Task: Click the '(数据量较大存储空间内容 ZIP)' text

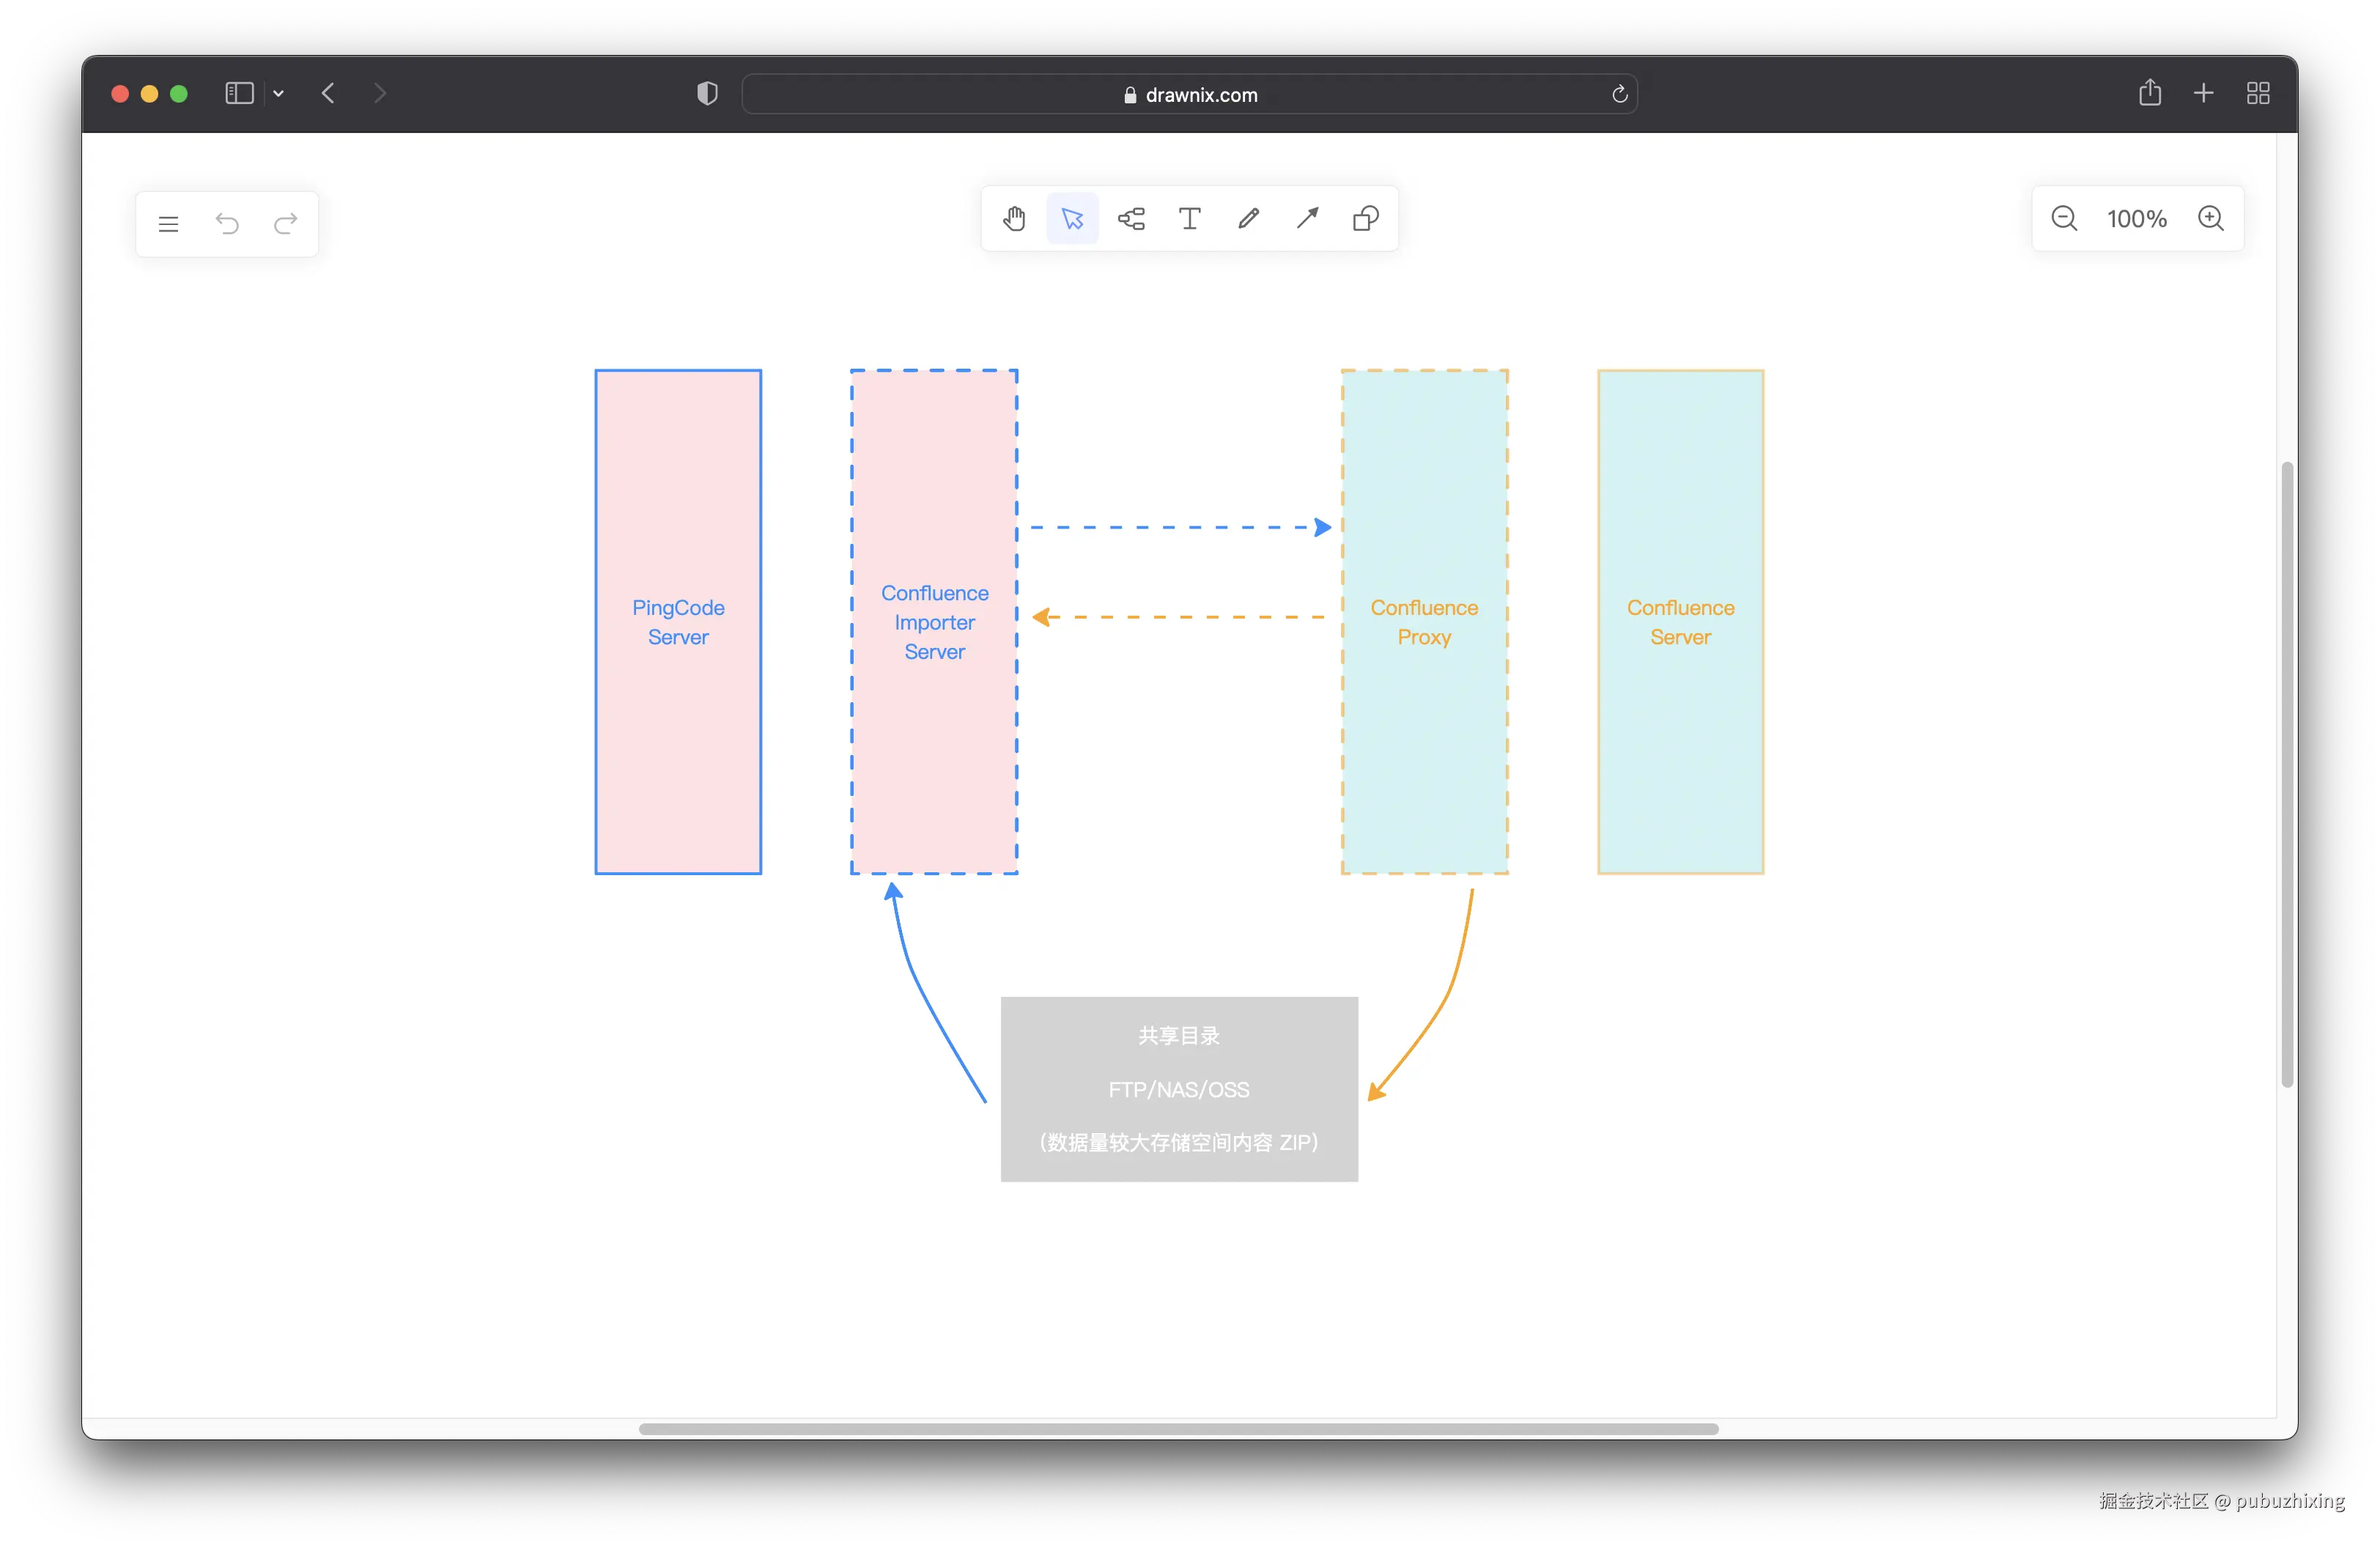Action: [1179, 1142]
